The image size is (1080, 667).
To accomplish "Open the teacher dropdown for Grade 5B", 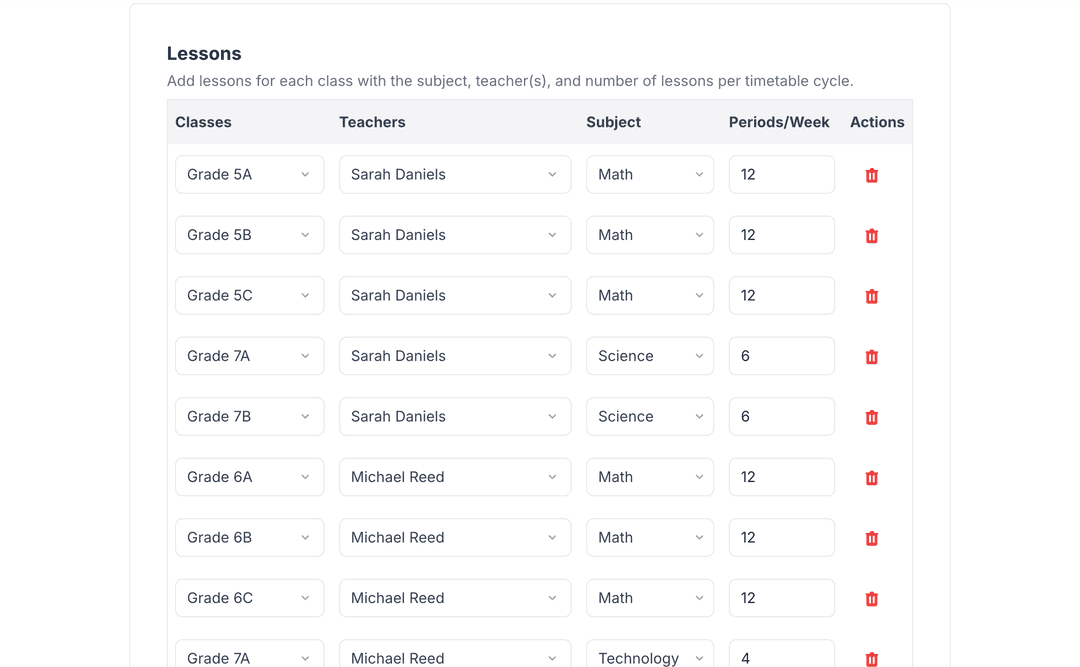I will coord(455,235).
